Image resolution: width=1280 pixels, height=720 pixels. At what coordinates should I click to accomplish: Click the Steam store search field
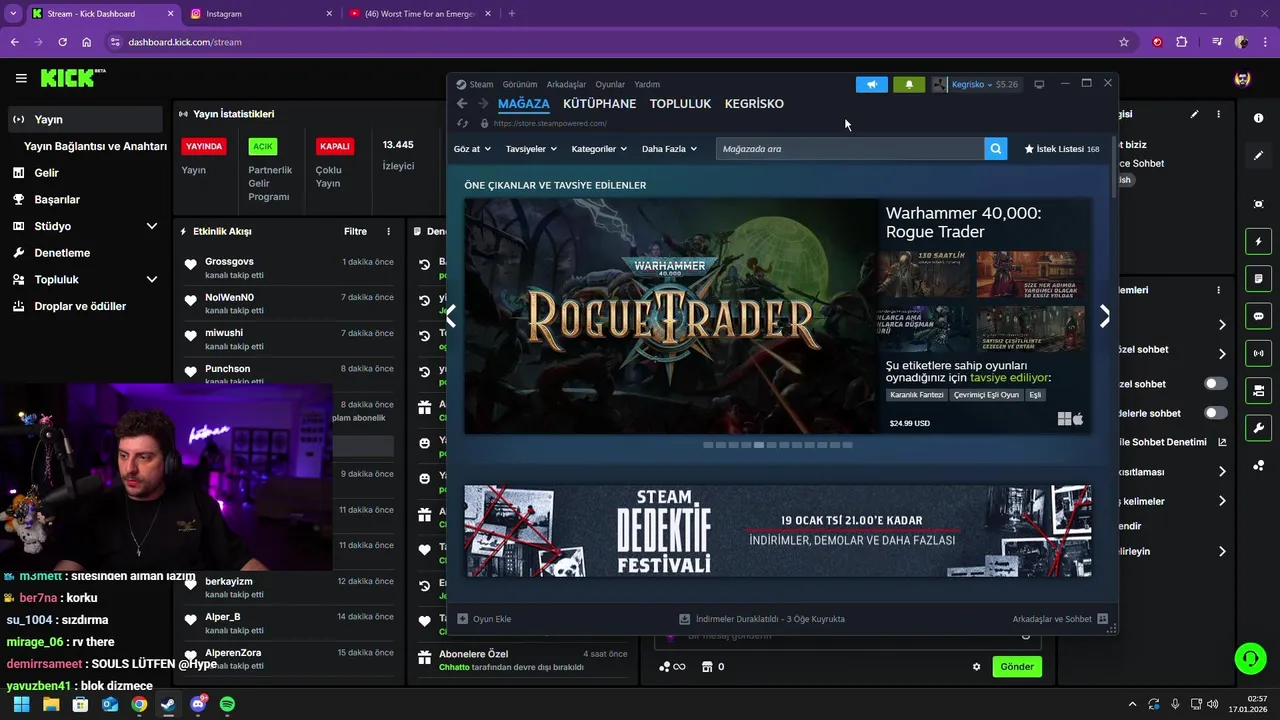coord(850,149)
